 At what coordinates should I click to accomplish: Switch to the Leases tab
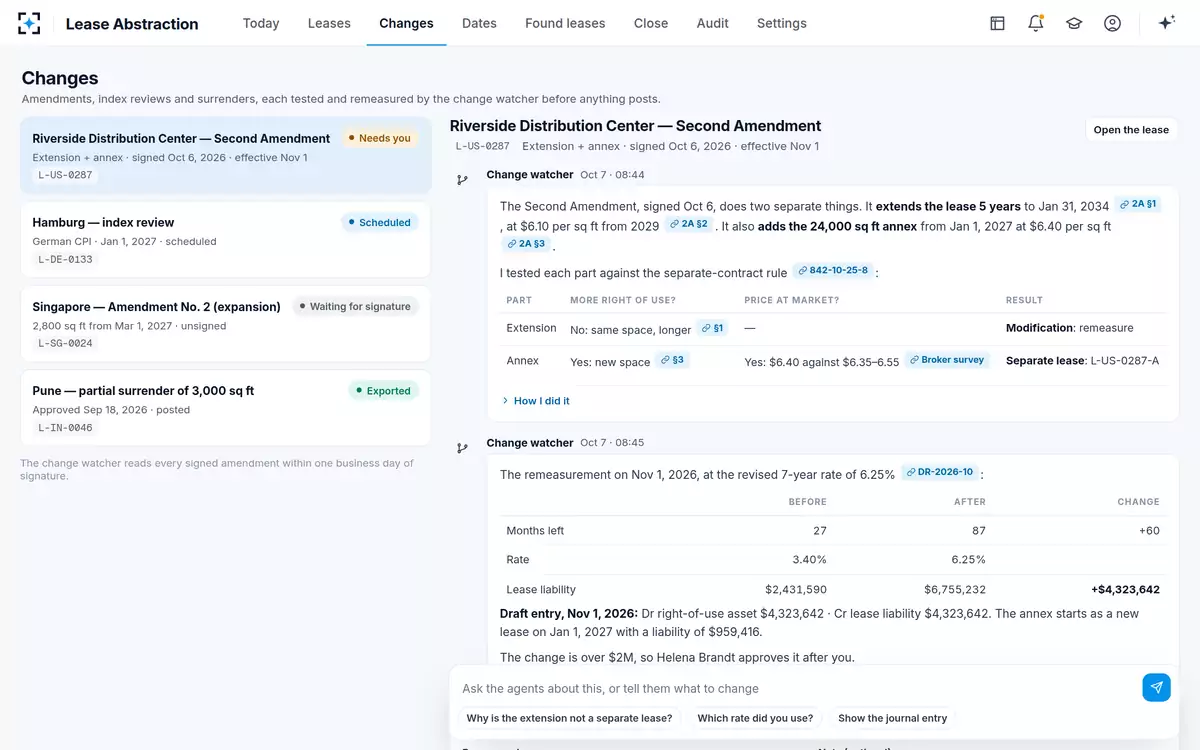[329, 23]
